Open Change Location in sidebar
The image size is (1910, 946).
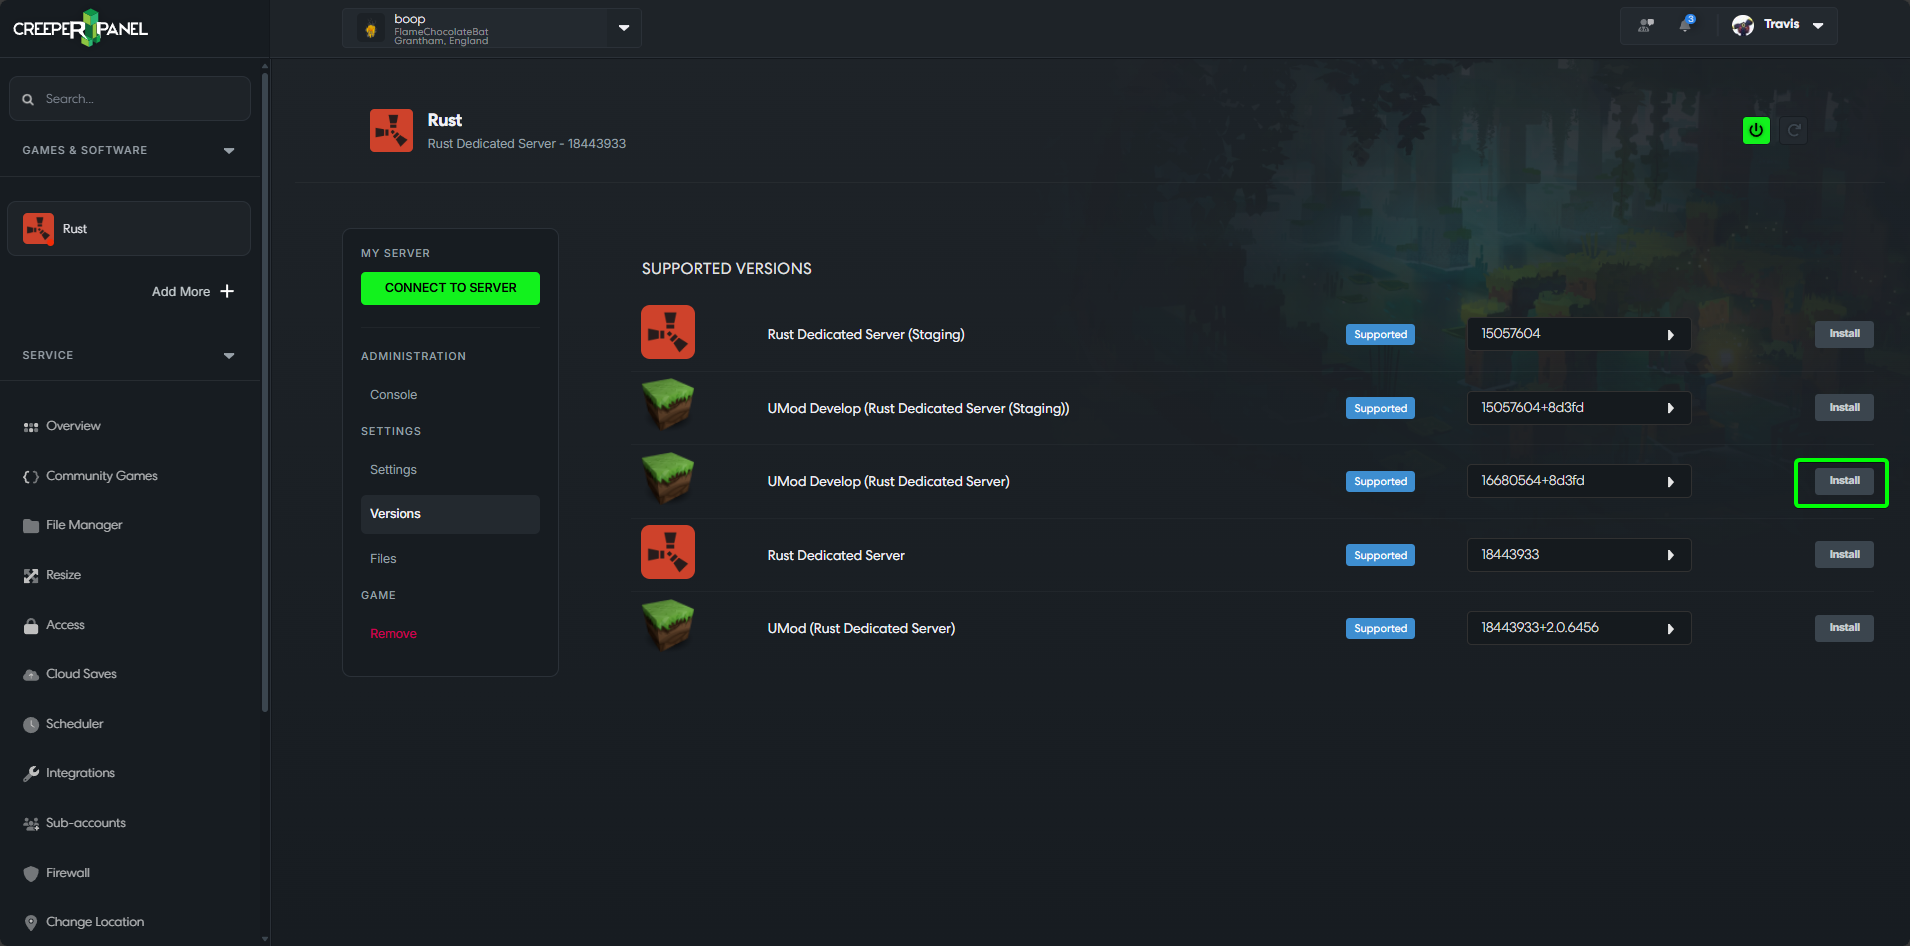click(x=83, y=922)
